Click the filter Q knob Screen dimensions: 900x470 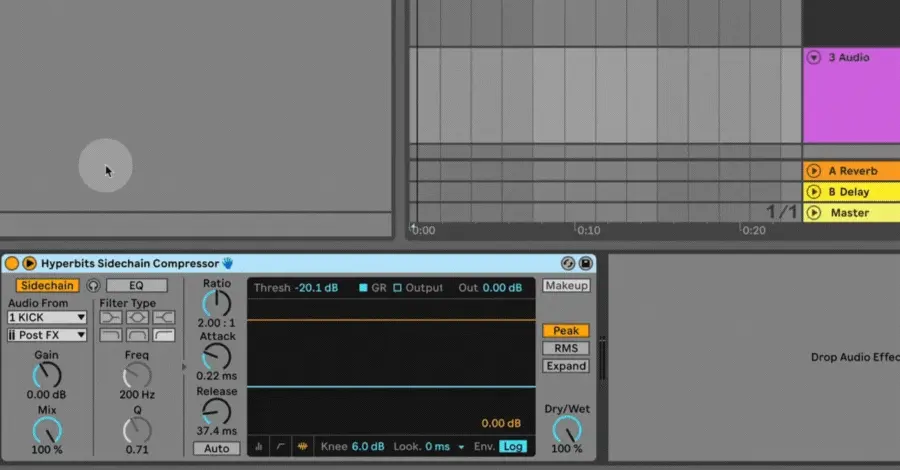pos(137,430)
